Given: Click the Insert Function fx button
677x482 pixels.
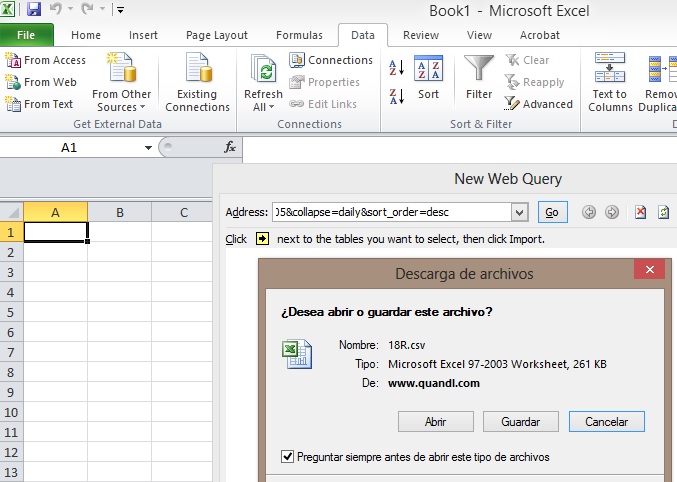Looking at the screenshot, I should [230, 147].
